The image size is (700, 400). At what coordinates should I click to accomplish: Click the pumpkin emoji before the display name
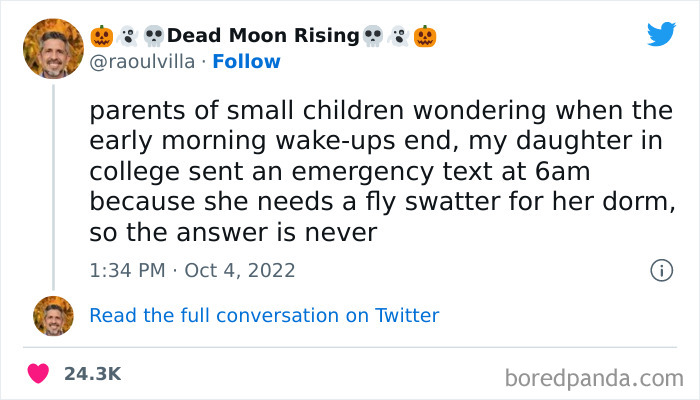pos(101,37)
